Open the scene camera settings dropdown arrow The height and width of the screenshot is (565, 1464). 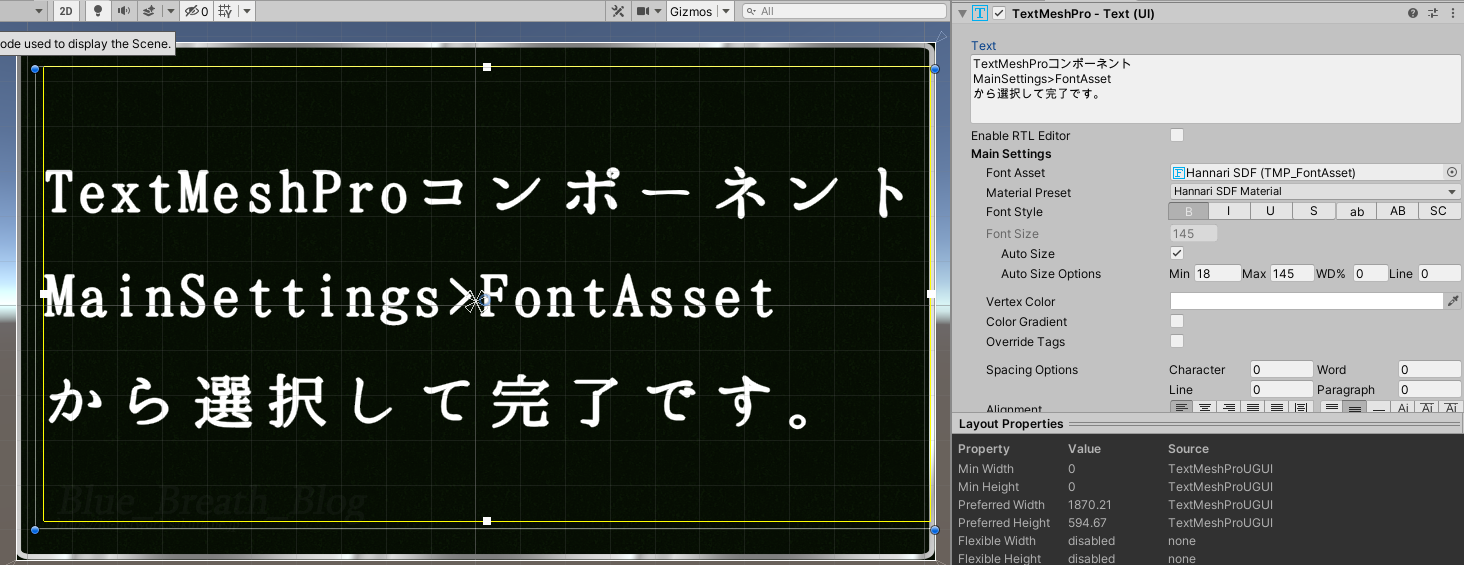tap(659, 11)
